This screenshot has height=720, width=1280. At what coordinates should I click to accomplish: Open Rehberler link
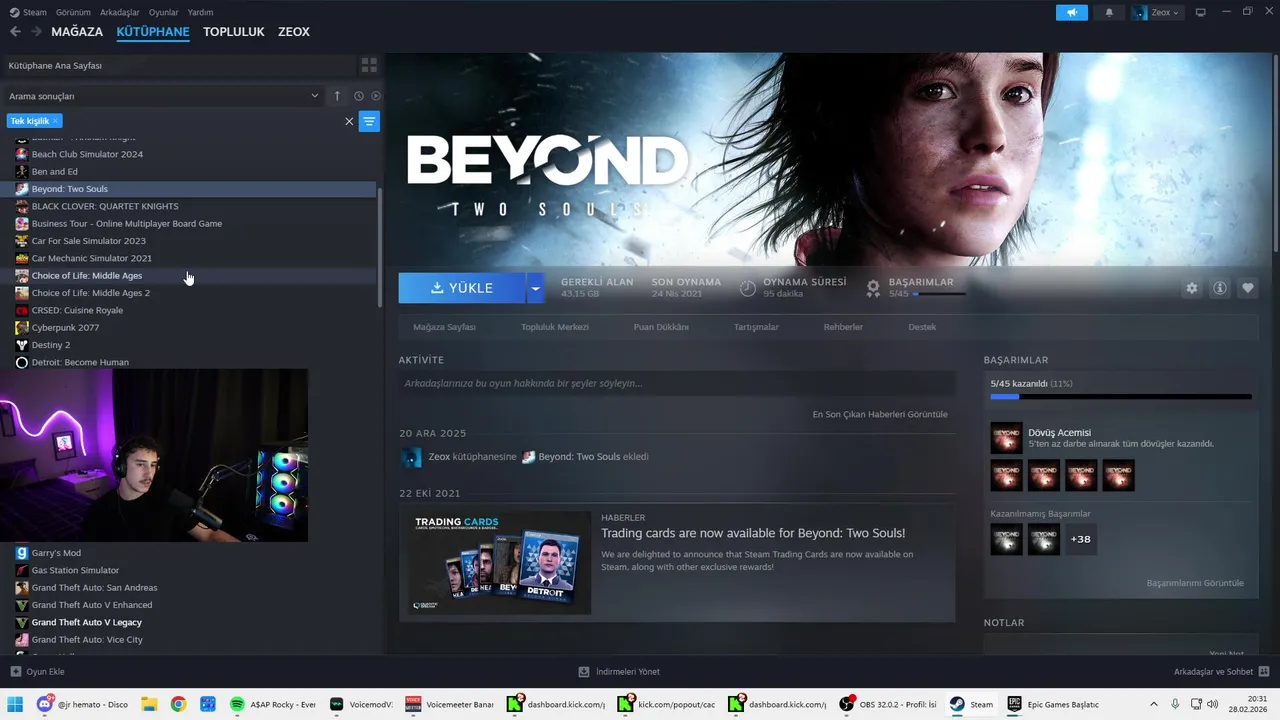tap(843, 327)
